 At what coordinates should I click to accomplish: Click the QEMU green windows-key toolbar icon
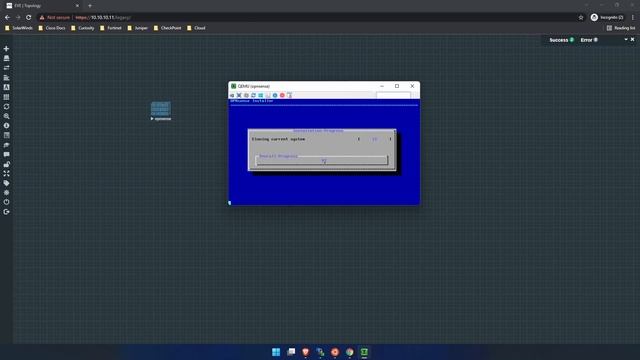[260, 95]
